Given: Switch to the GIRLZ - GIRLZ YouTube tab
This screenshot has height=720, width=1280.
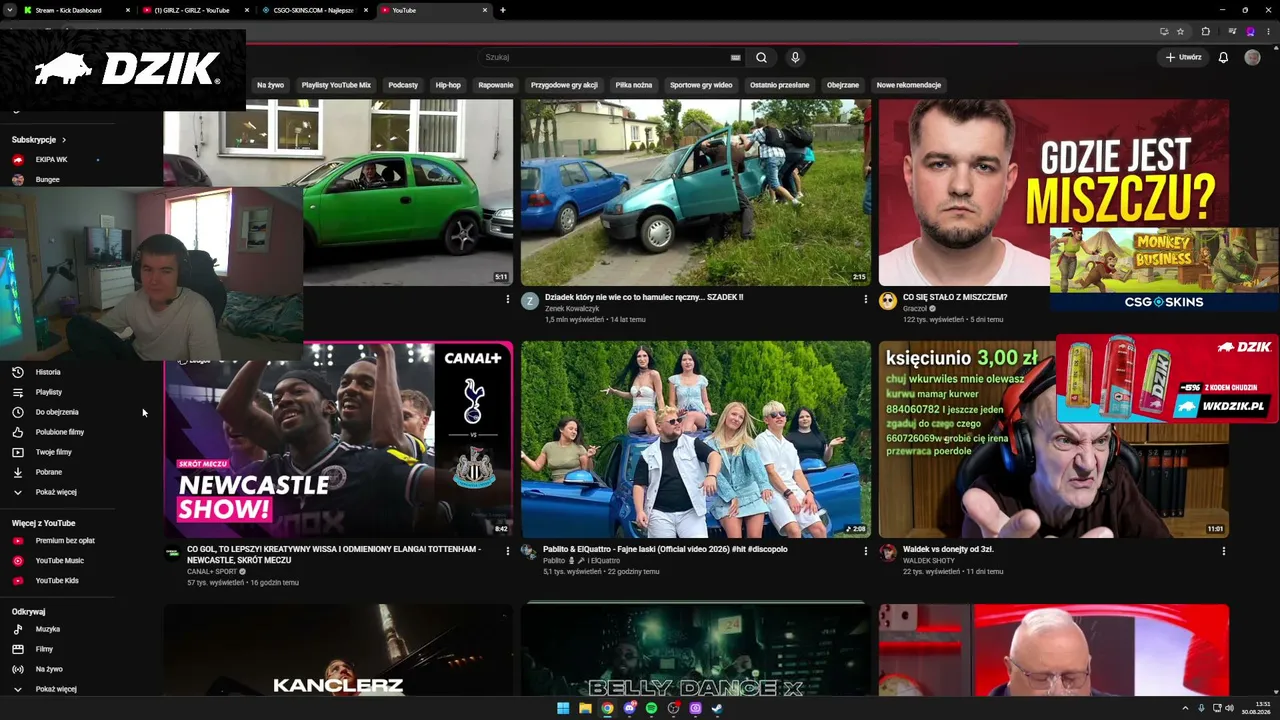Looking at the screenshot, I should pyautogui.click(x=195, y=10).
